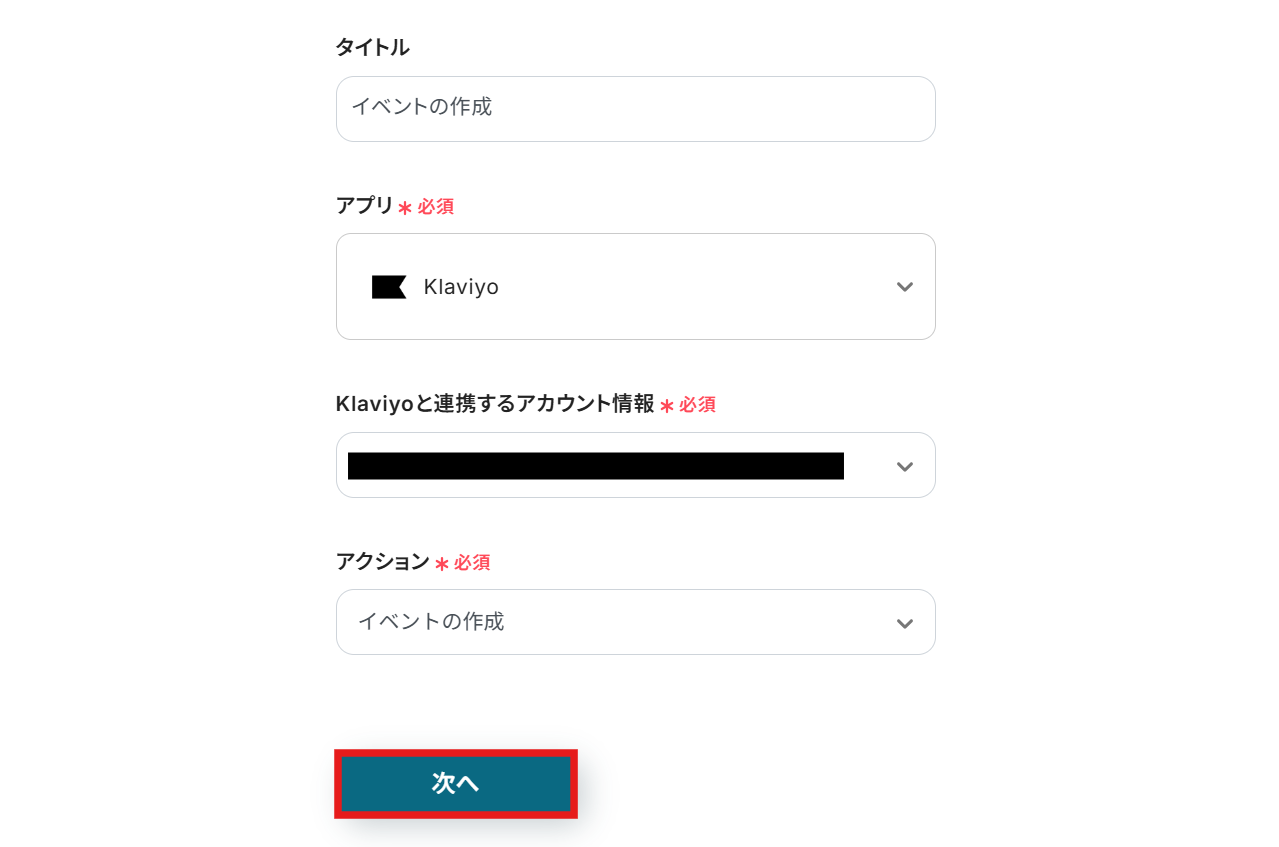
Task: Click the アプリ field label
Action: [x=365, y=206]
